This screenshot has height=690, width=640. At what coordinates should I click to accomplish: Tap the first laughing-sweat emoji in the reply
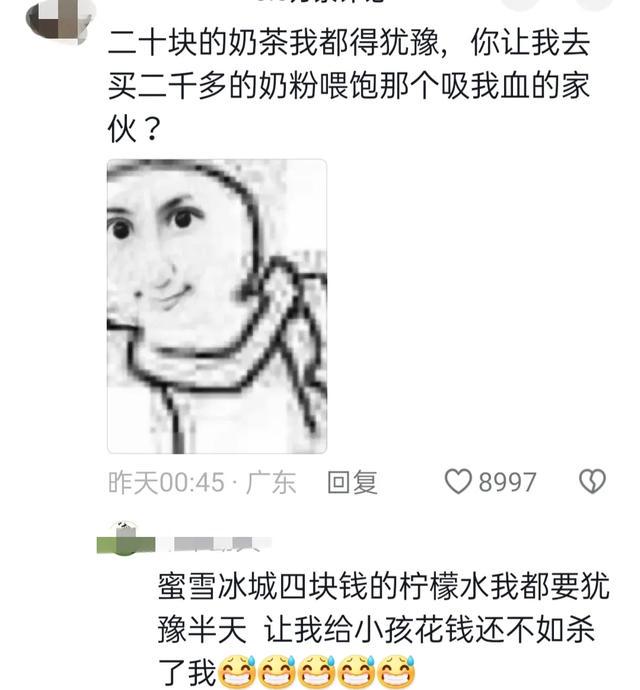[238, 672]
